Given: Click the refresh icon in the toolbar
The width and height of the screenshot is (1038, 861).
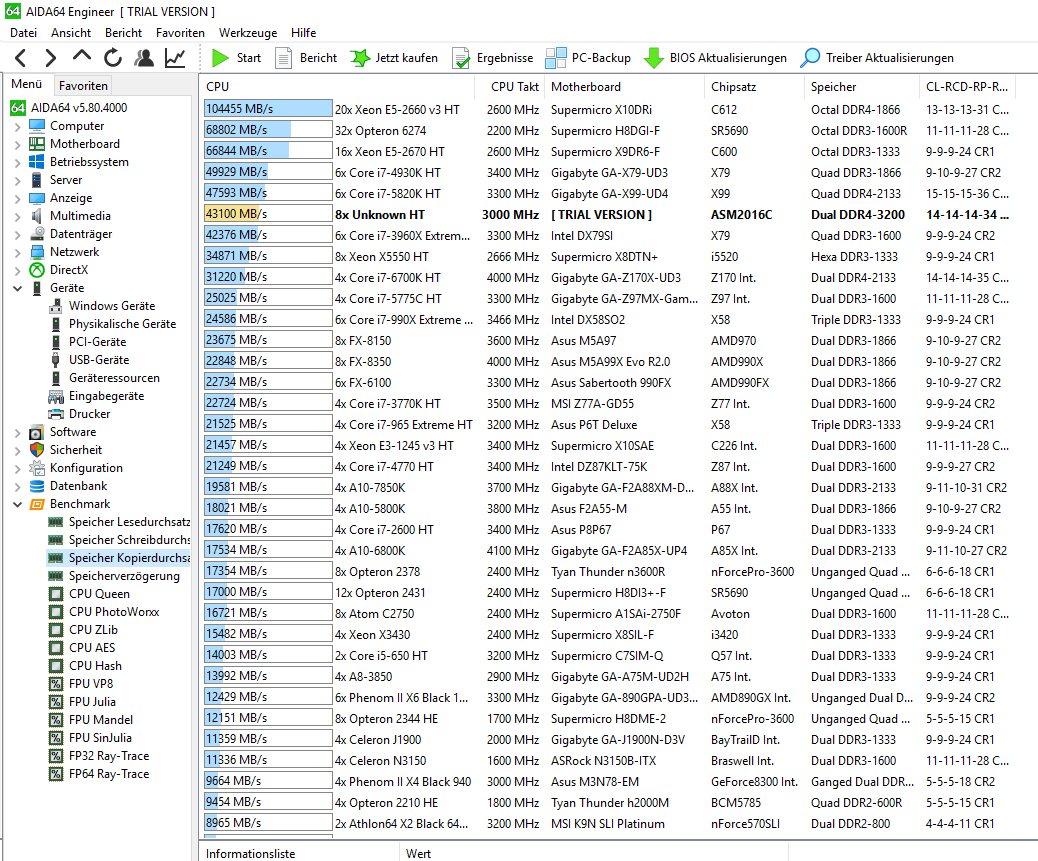Looking at the screenshot, I should [x=113, y=58].
